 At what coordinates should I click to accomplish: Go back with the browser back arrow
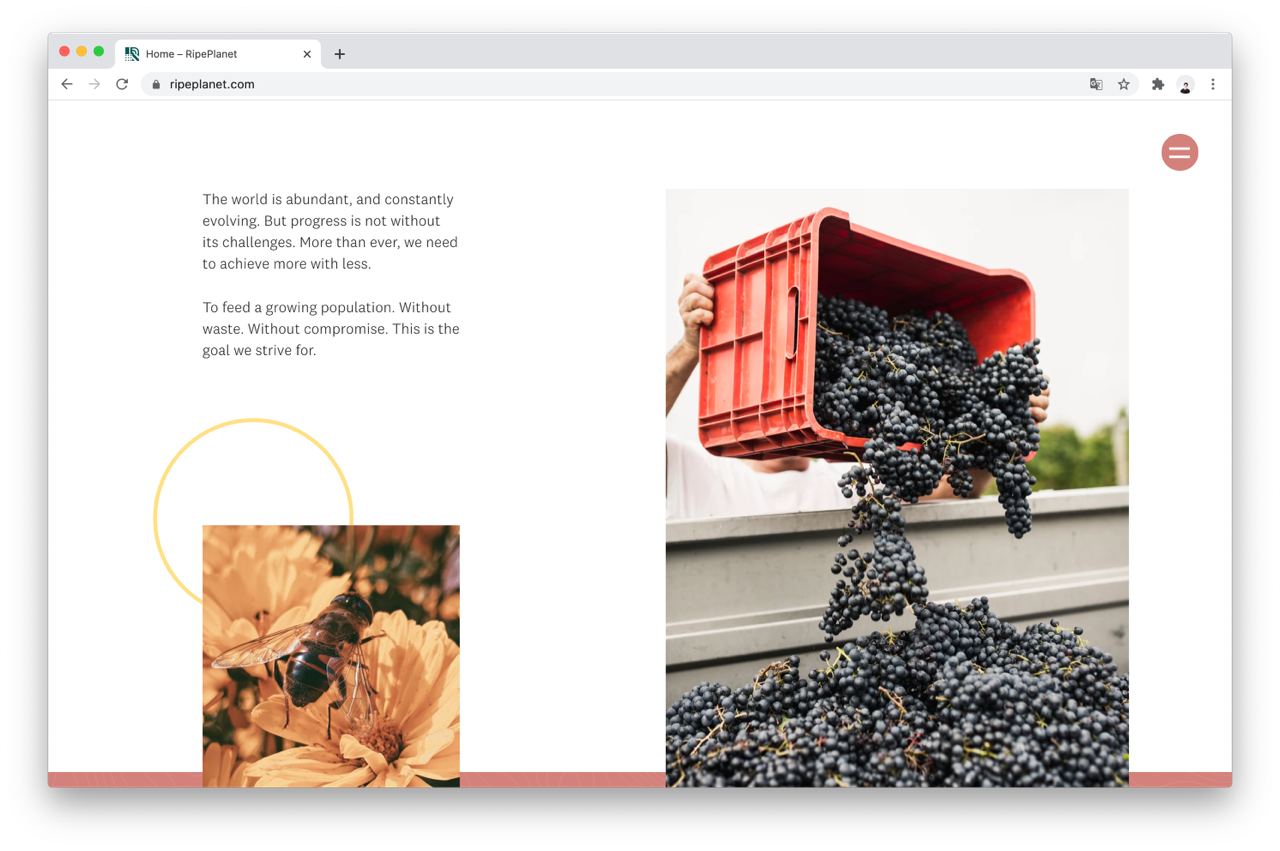pos(67,84)
